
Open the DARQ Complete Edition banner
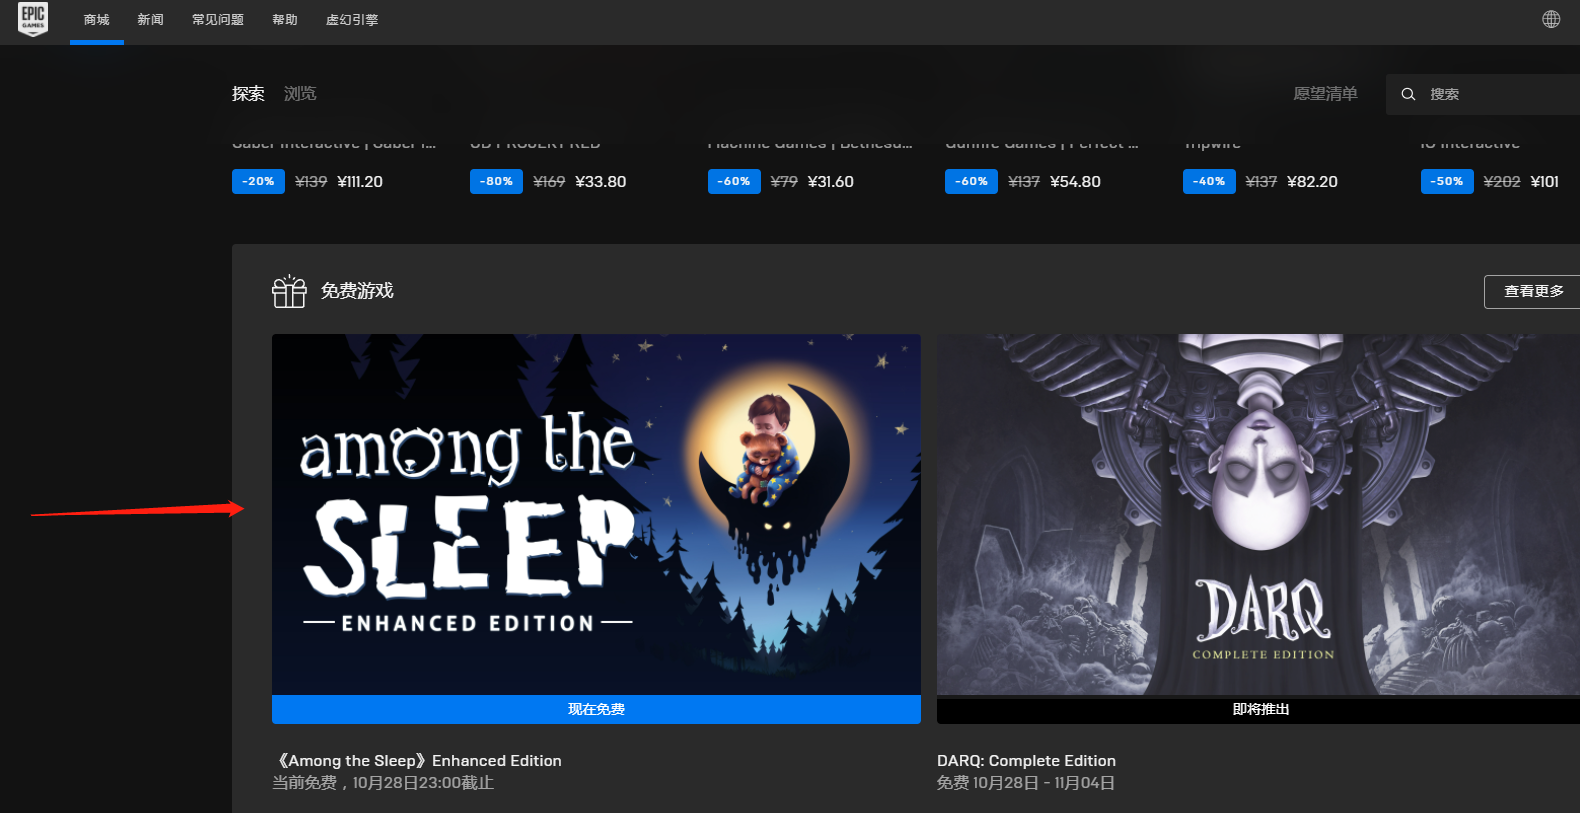pyautogui.click(x=1258, y=514)
